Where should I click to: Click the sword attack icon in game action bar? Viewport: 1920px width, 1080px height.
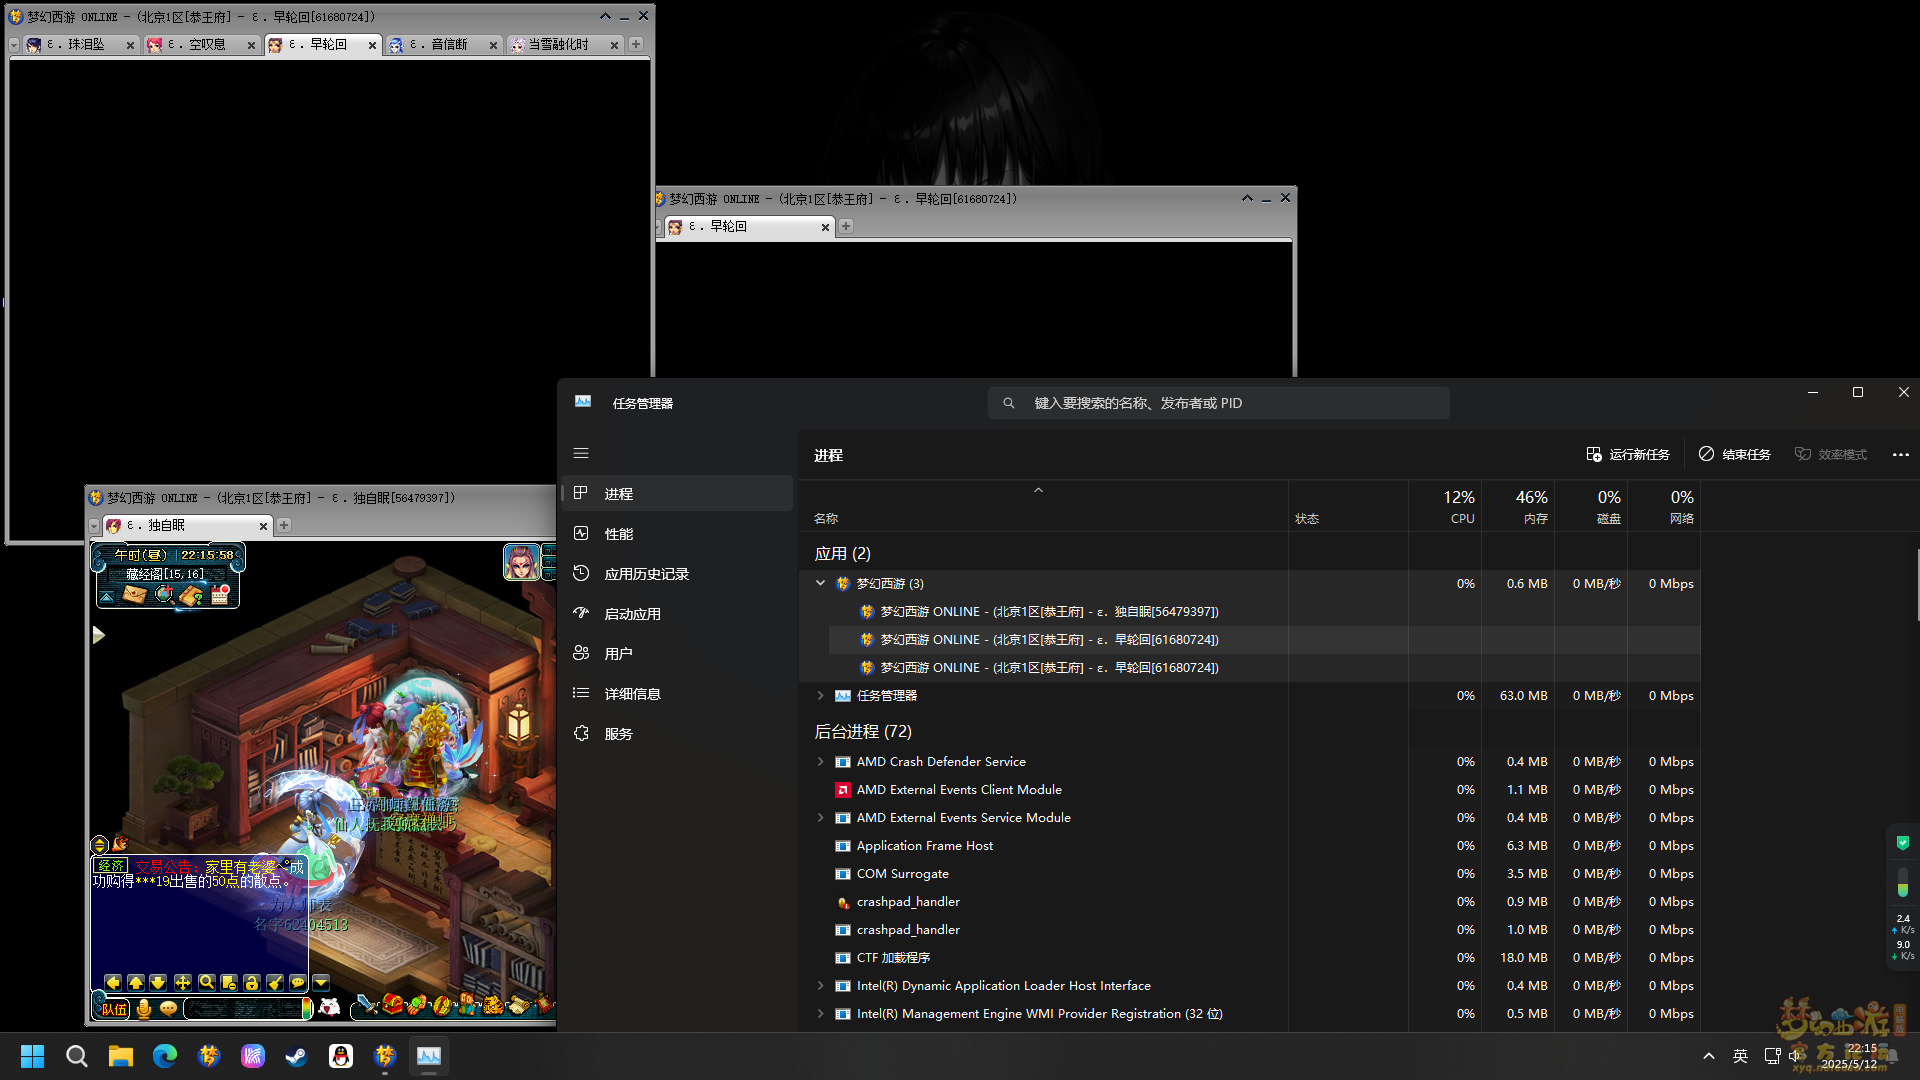366,1004
